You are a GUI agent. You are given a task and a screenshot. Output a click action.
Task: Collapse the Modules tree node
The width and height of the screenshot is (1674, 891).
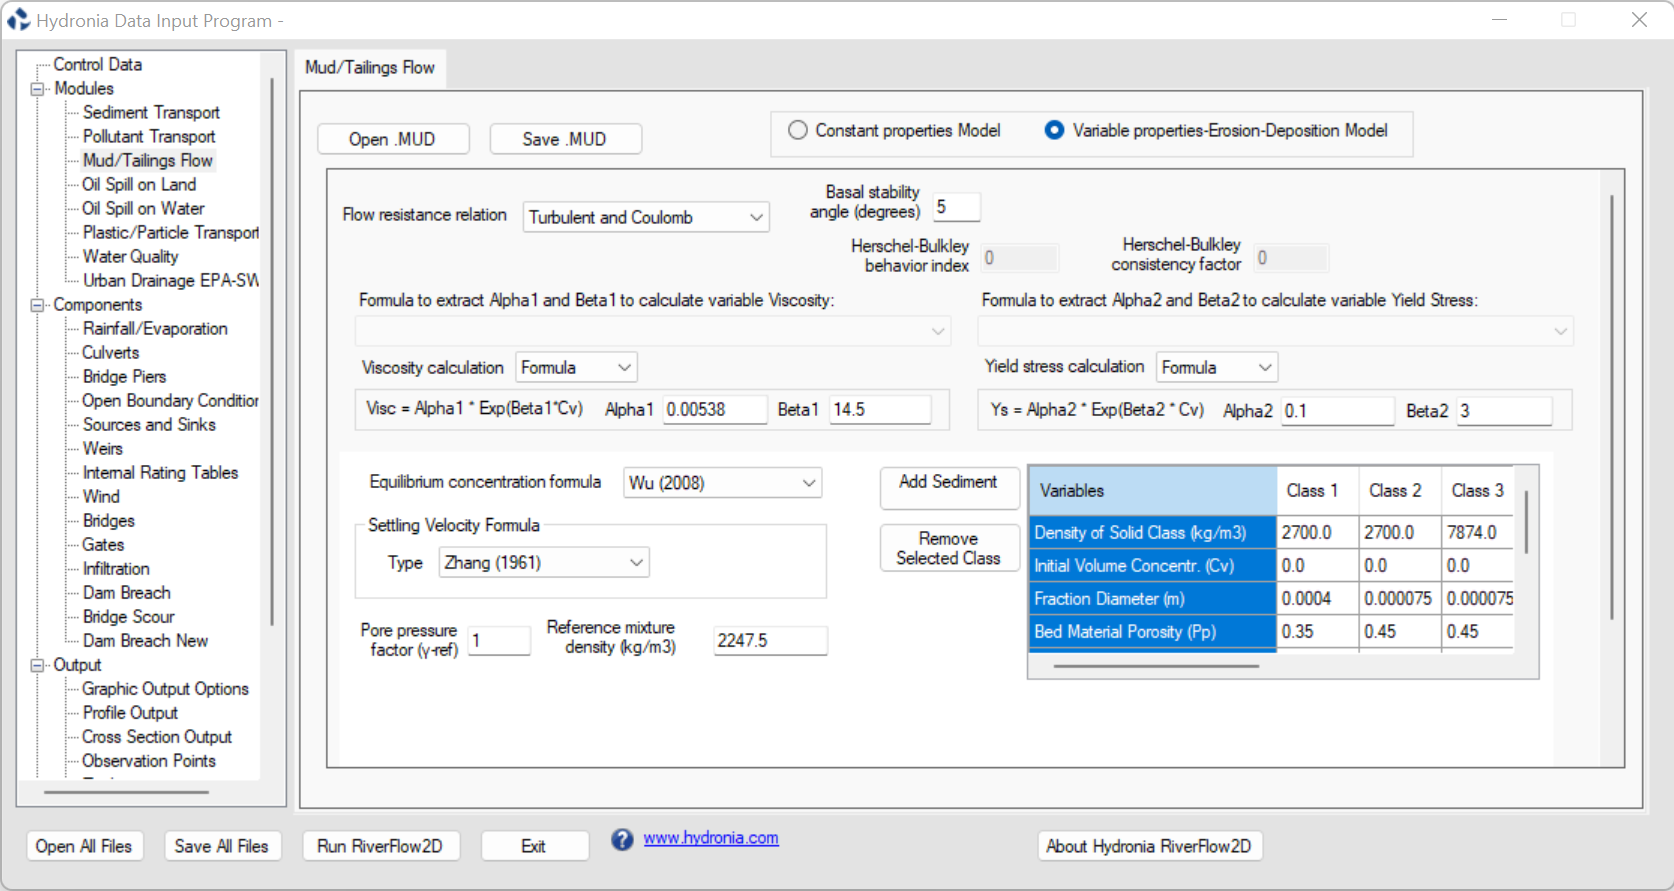point(37,89)
